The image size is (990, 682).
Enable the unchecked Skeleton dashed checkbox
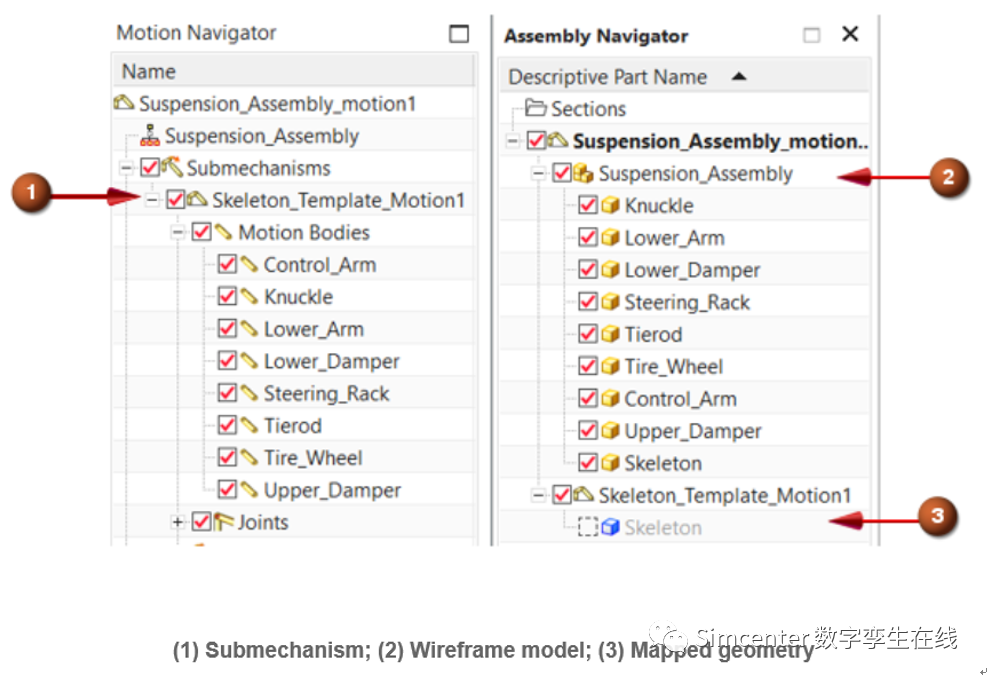(588, 528)
